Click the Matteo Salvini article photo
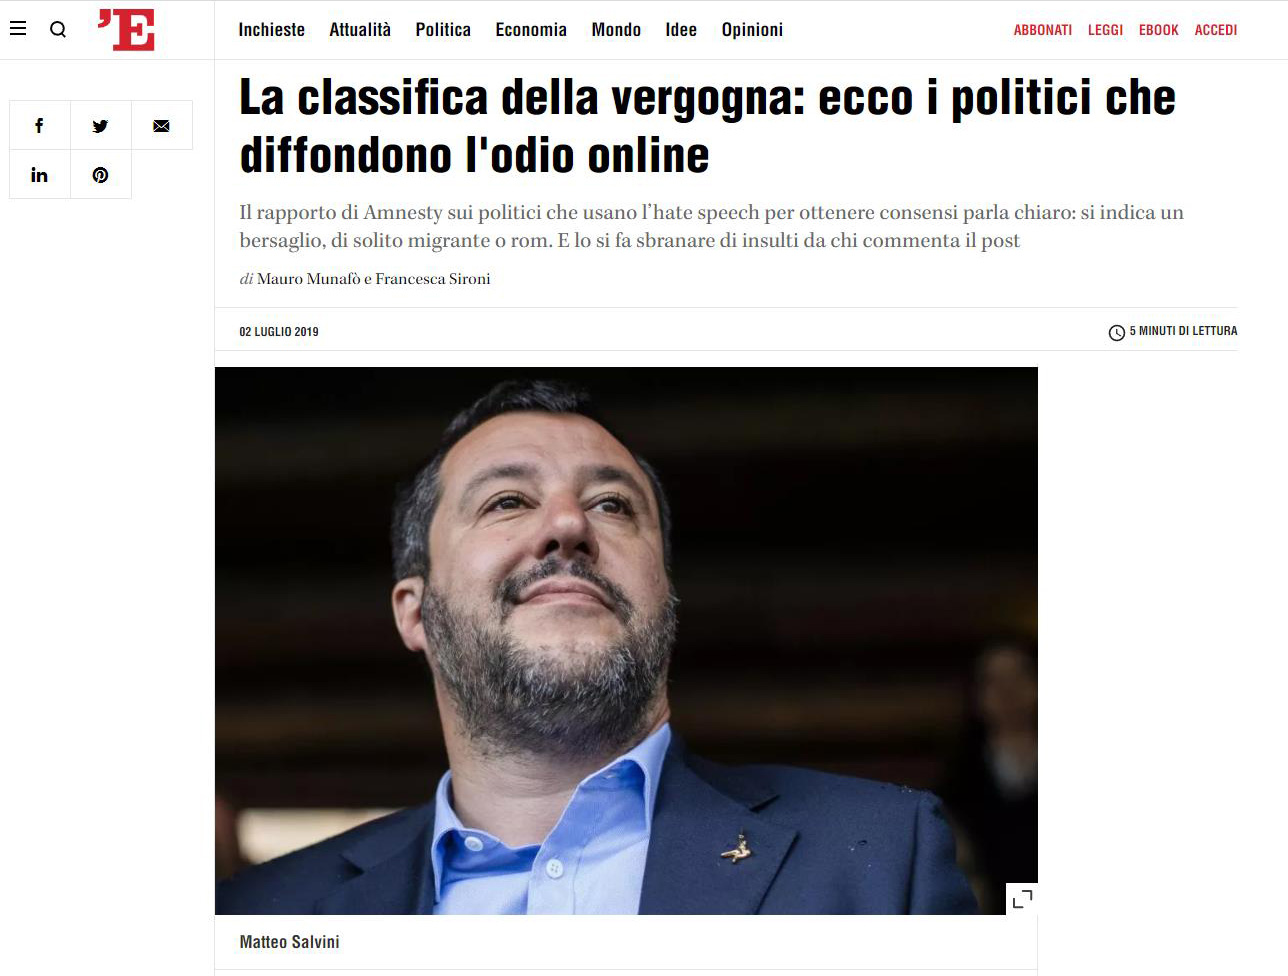 coord(626,640)
